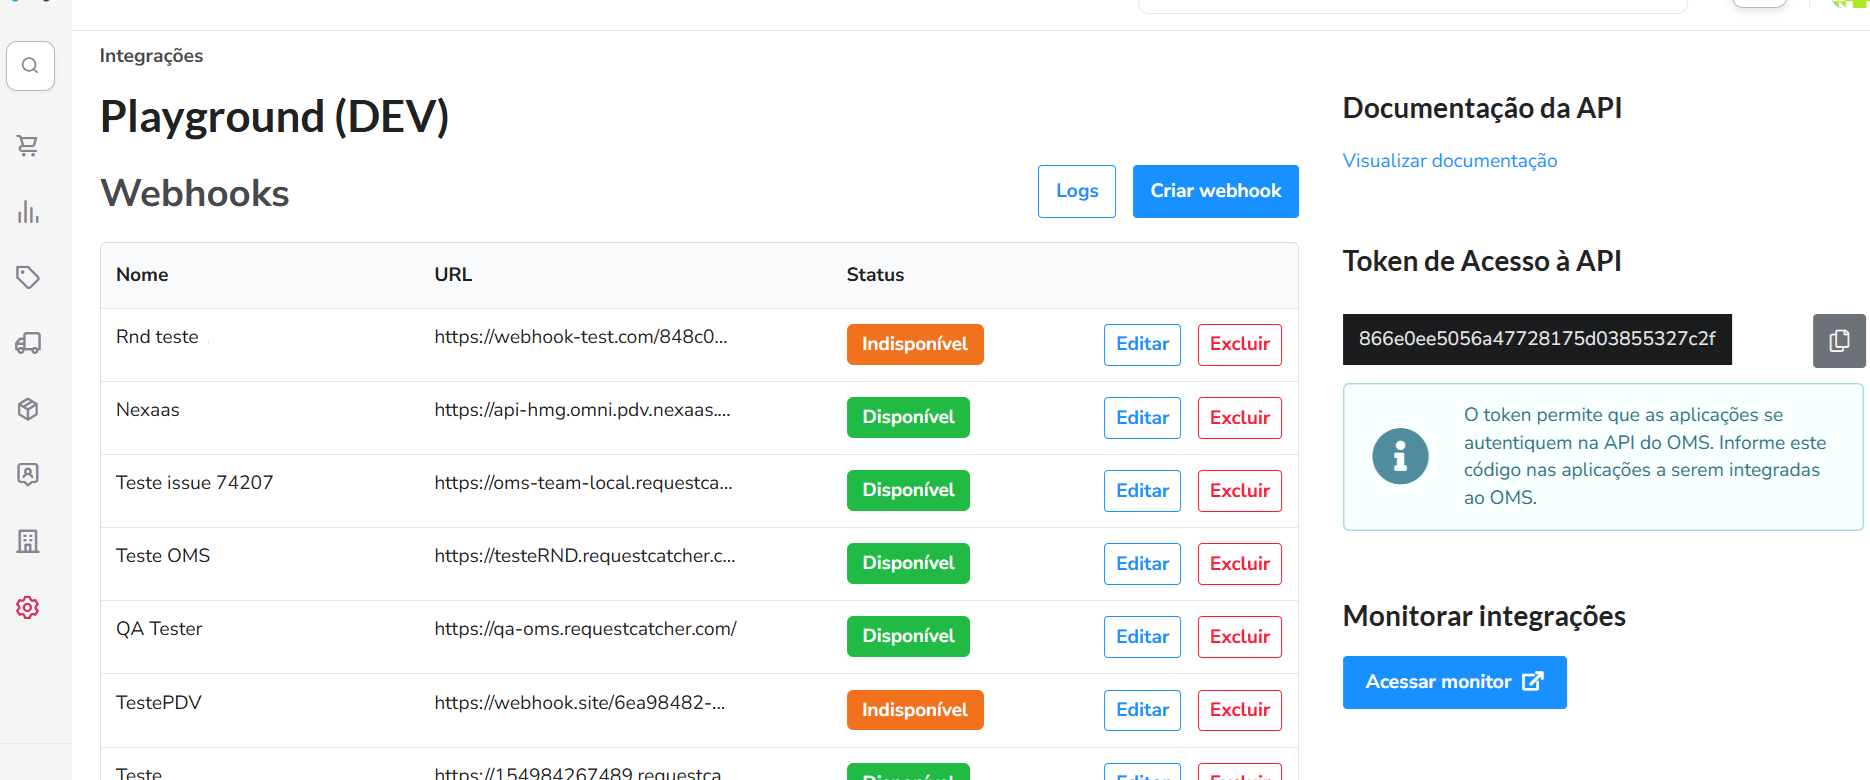Open the shopping cart orders icon

[x=28, y=146]
